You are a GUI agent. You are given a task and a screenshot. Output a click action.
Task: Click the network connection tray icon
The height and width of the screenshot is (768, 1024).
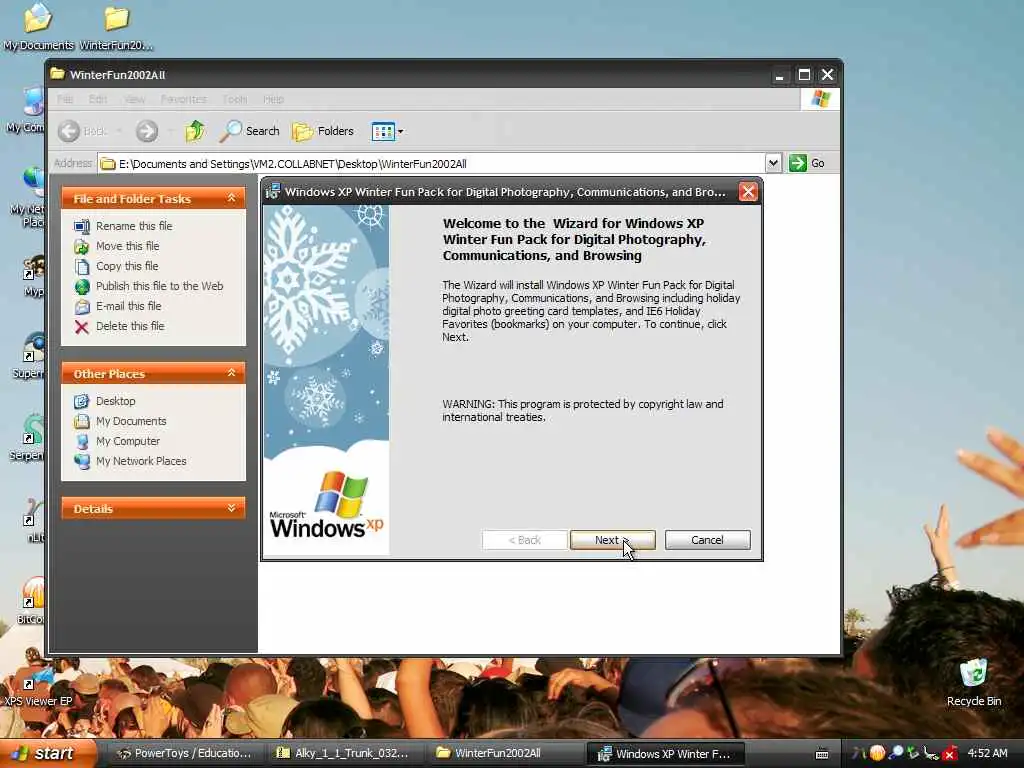[x=931, y=753]
